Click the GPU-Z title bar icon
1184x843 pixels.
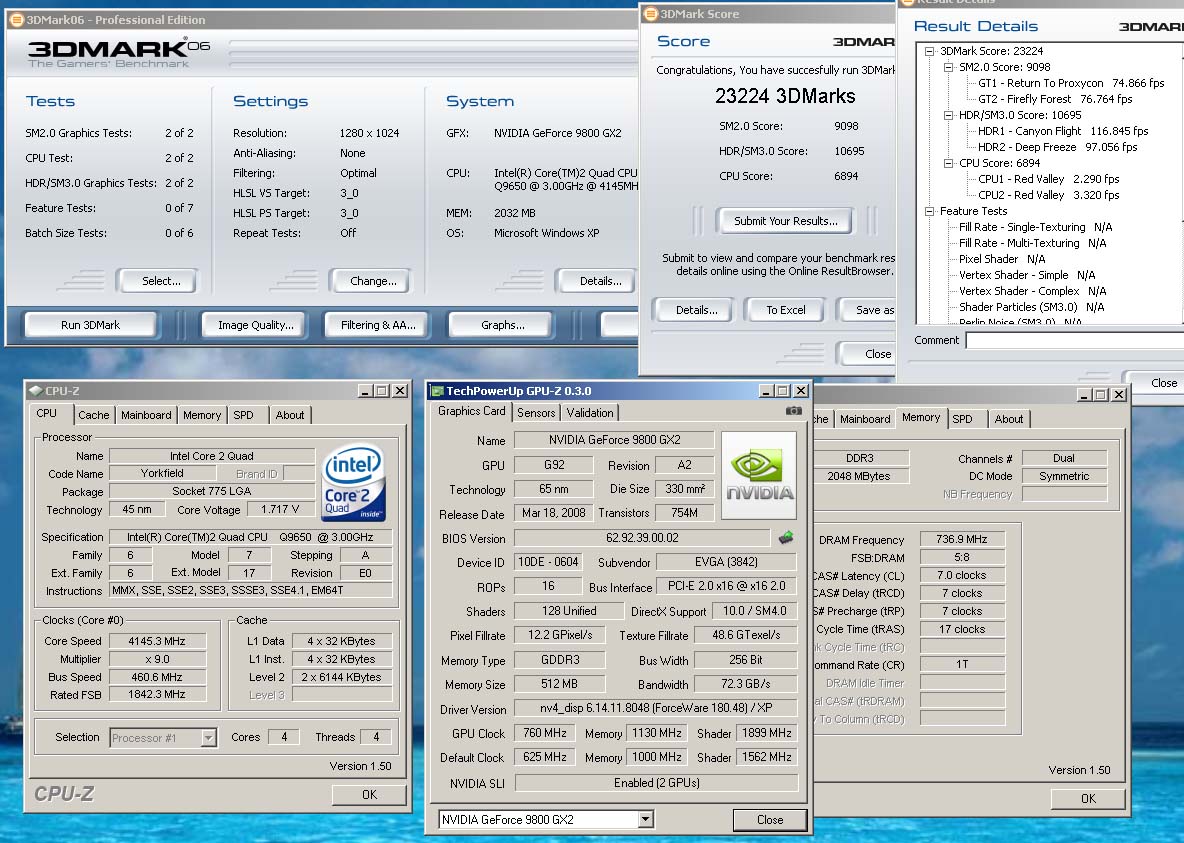pyautogui.click(x=436, y=391)
